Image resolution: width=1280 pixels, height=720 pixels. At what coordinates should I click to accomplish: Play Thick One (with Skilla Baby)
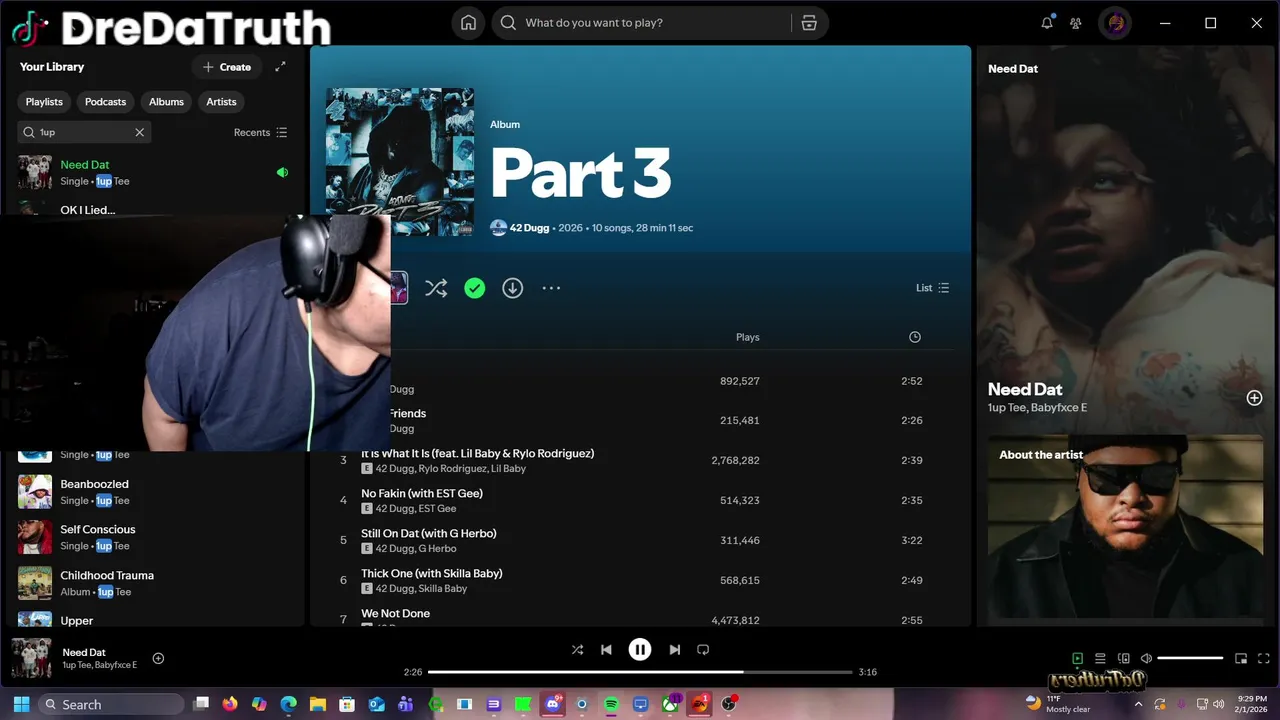pyautogui.click(x=431, y=573)
